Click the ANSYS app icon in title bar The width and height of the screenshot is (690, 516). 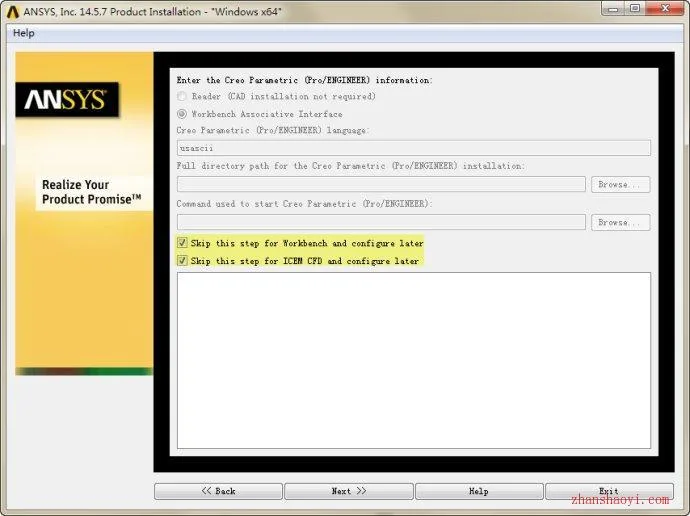tap(12, 12)
